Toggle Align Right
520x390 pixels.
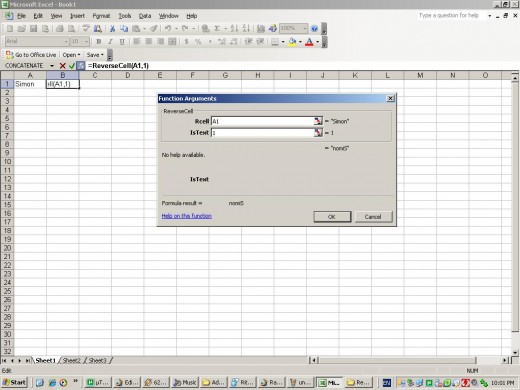pos(160,42)
